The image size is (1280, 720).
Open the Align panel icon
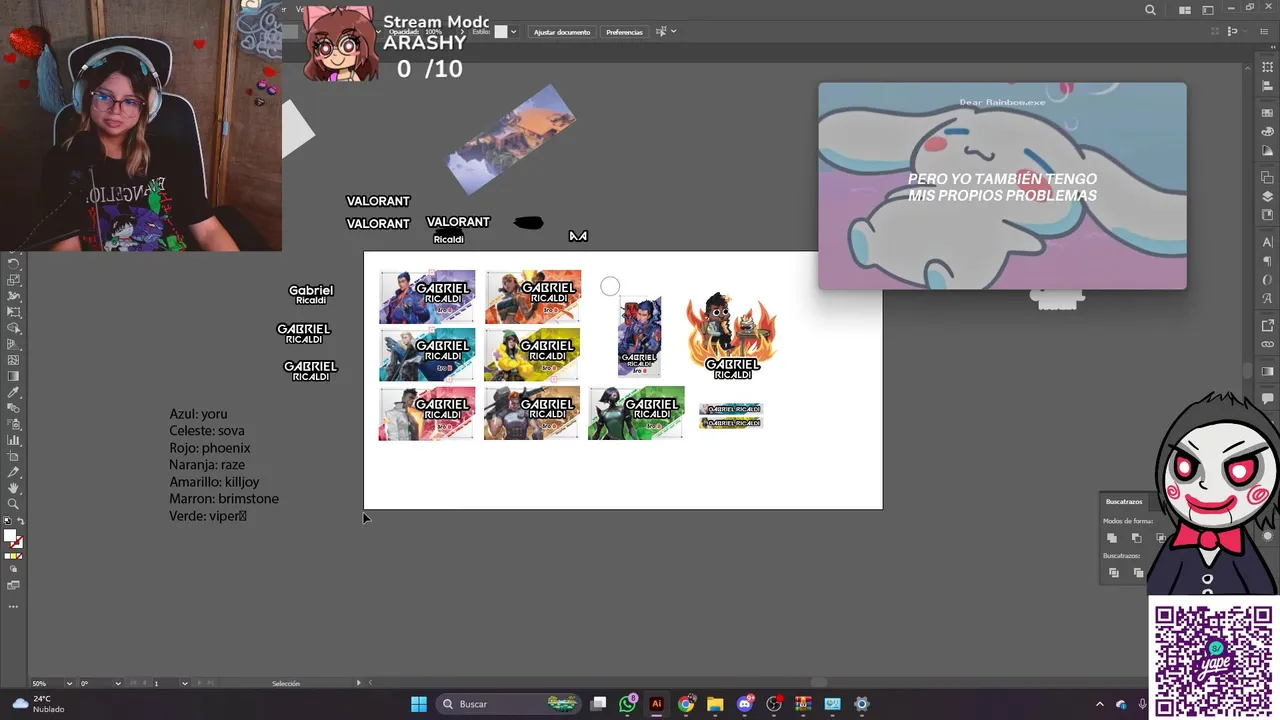click(x=1268, y=85)
